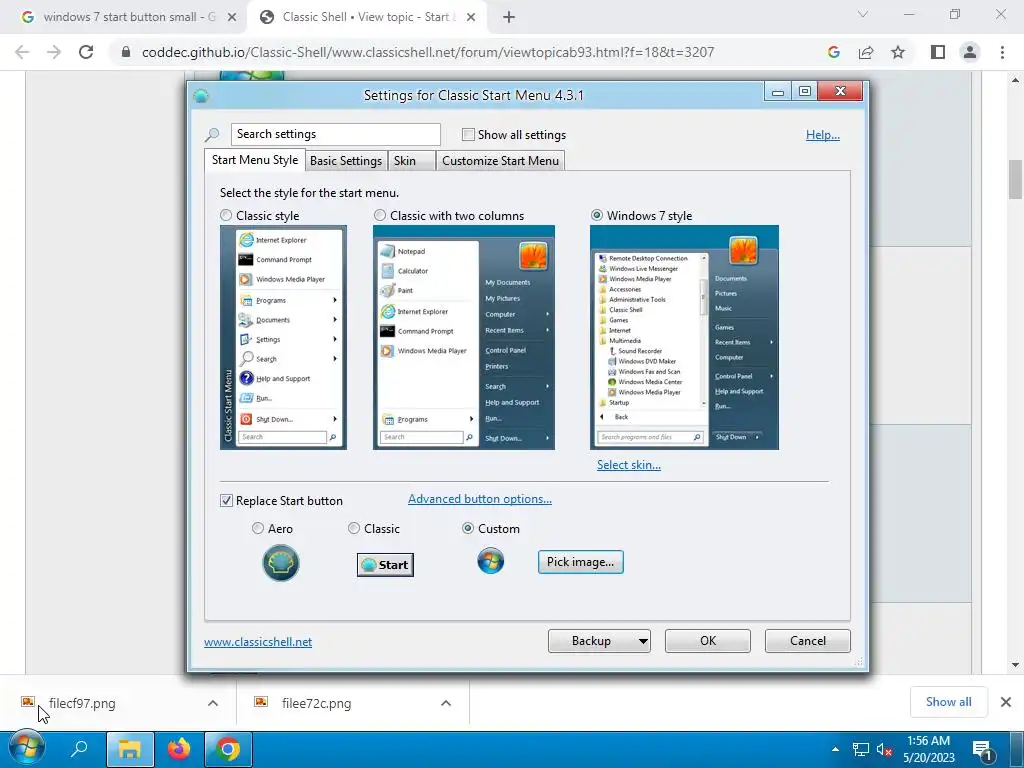Select Windows 7 style radio button
Viewport: 1024px width, 768px height.
click(x=597, y=215)
